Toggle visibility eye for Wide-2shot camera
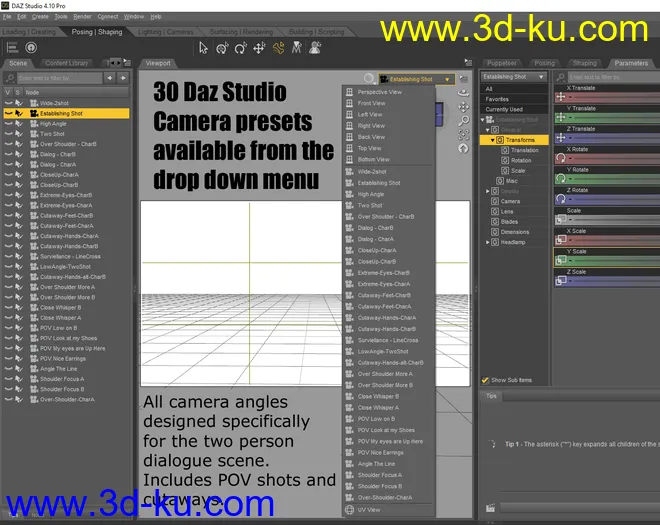660x525 pixels. [9, 102]
